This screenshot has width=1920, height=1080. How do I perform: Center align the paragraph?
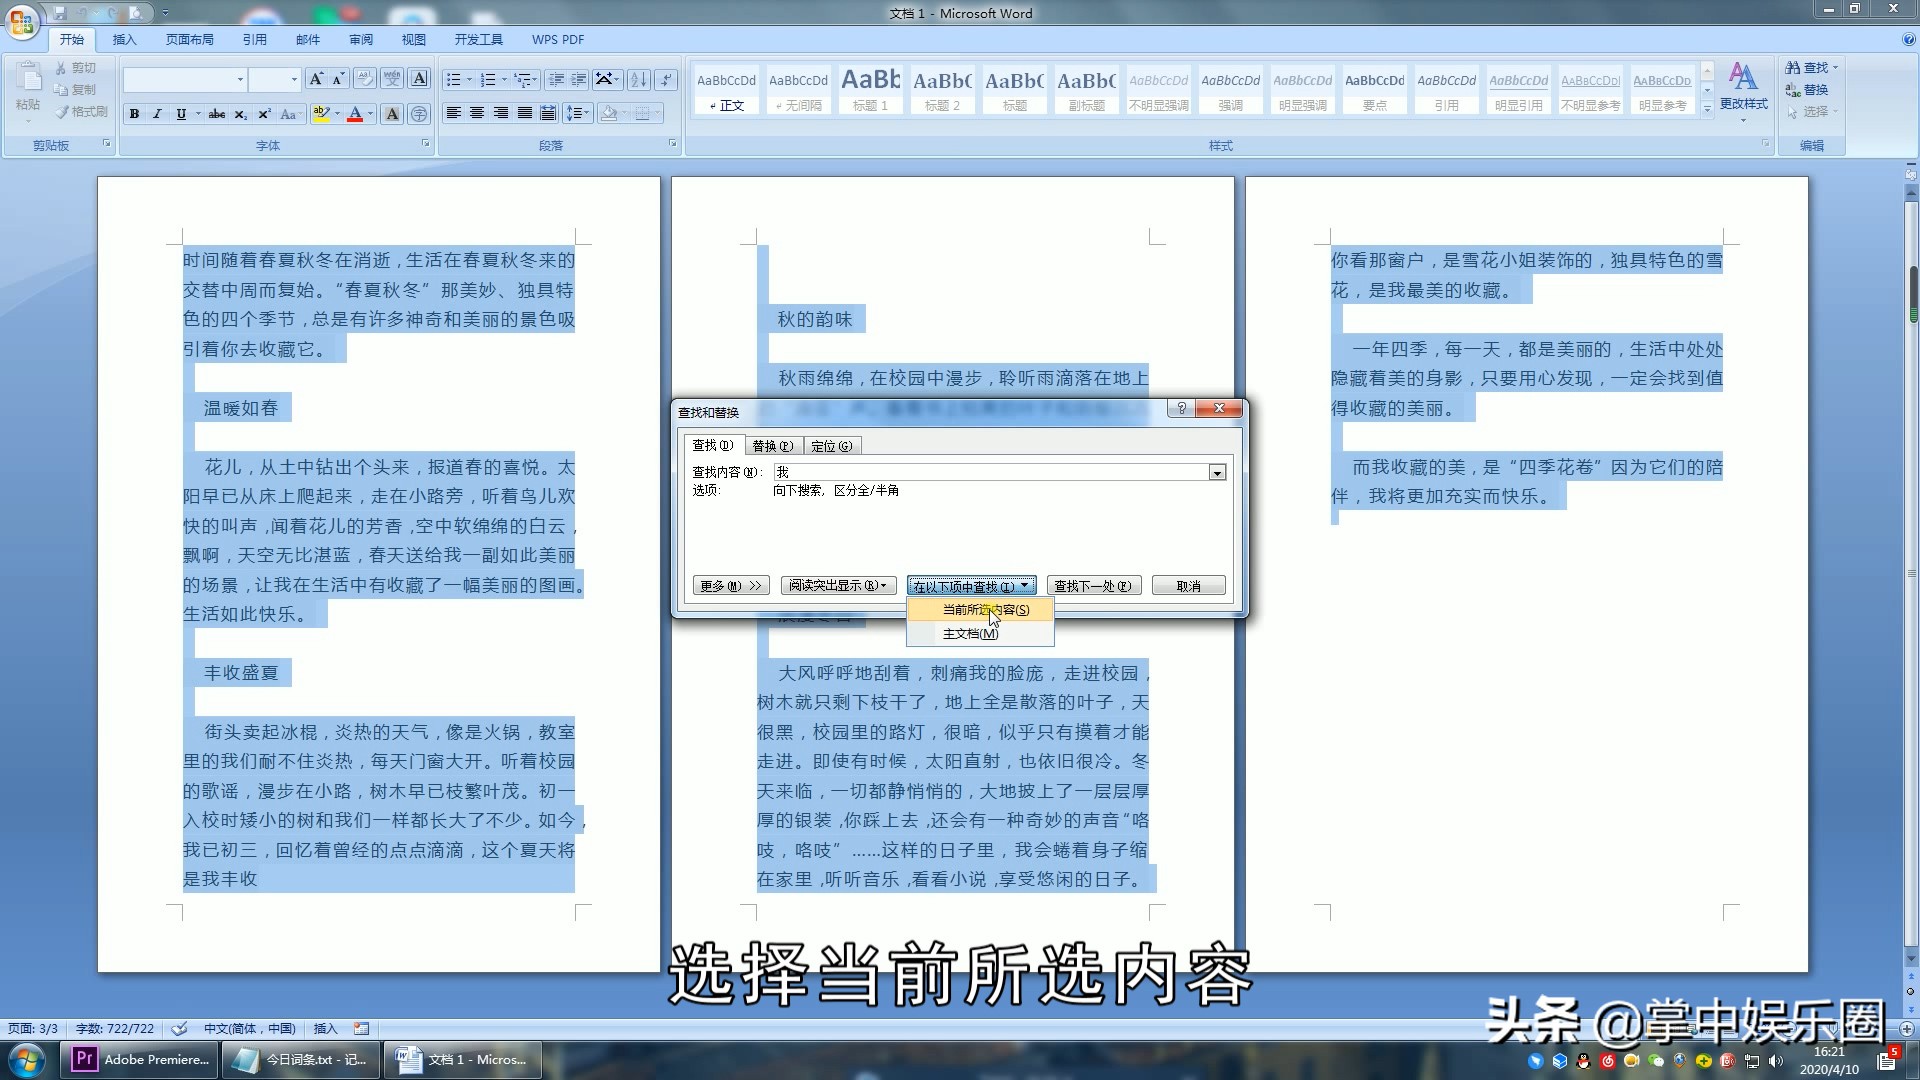(477, 113)
